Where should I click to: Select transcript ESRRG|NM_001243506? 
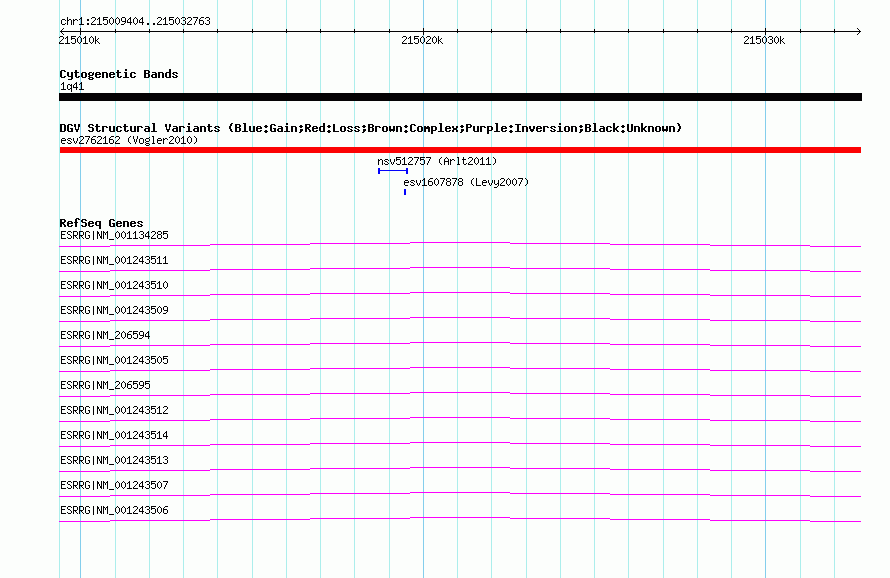pyautogui.click(x=114, y=510)
